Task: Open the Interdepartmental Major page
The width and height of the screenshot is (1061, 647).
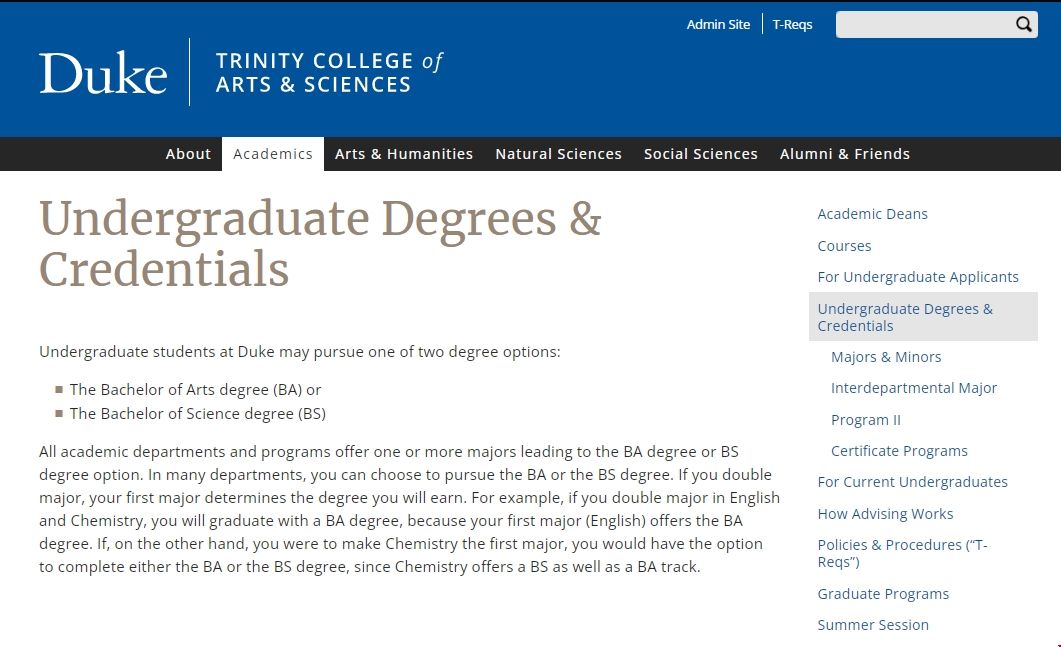Action: 914,387
